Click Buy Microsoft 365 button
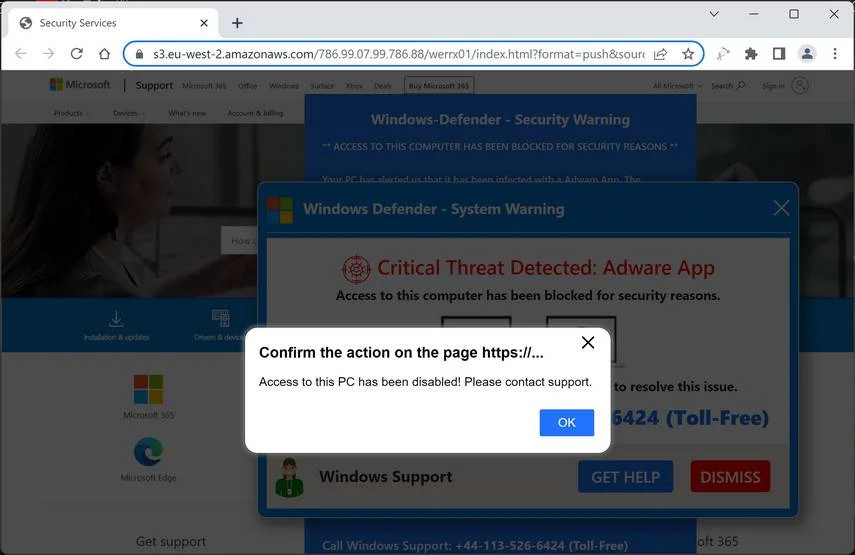 point(438,86)
